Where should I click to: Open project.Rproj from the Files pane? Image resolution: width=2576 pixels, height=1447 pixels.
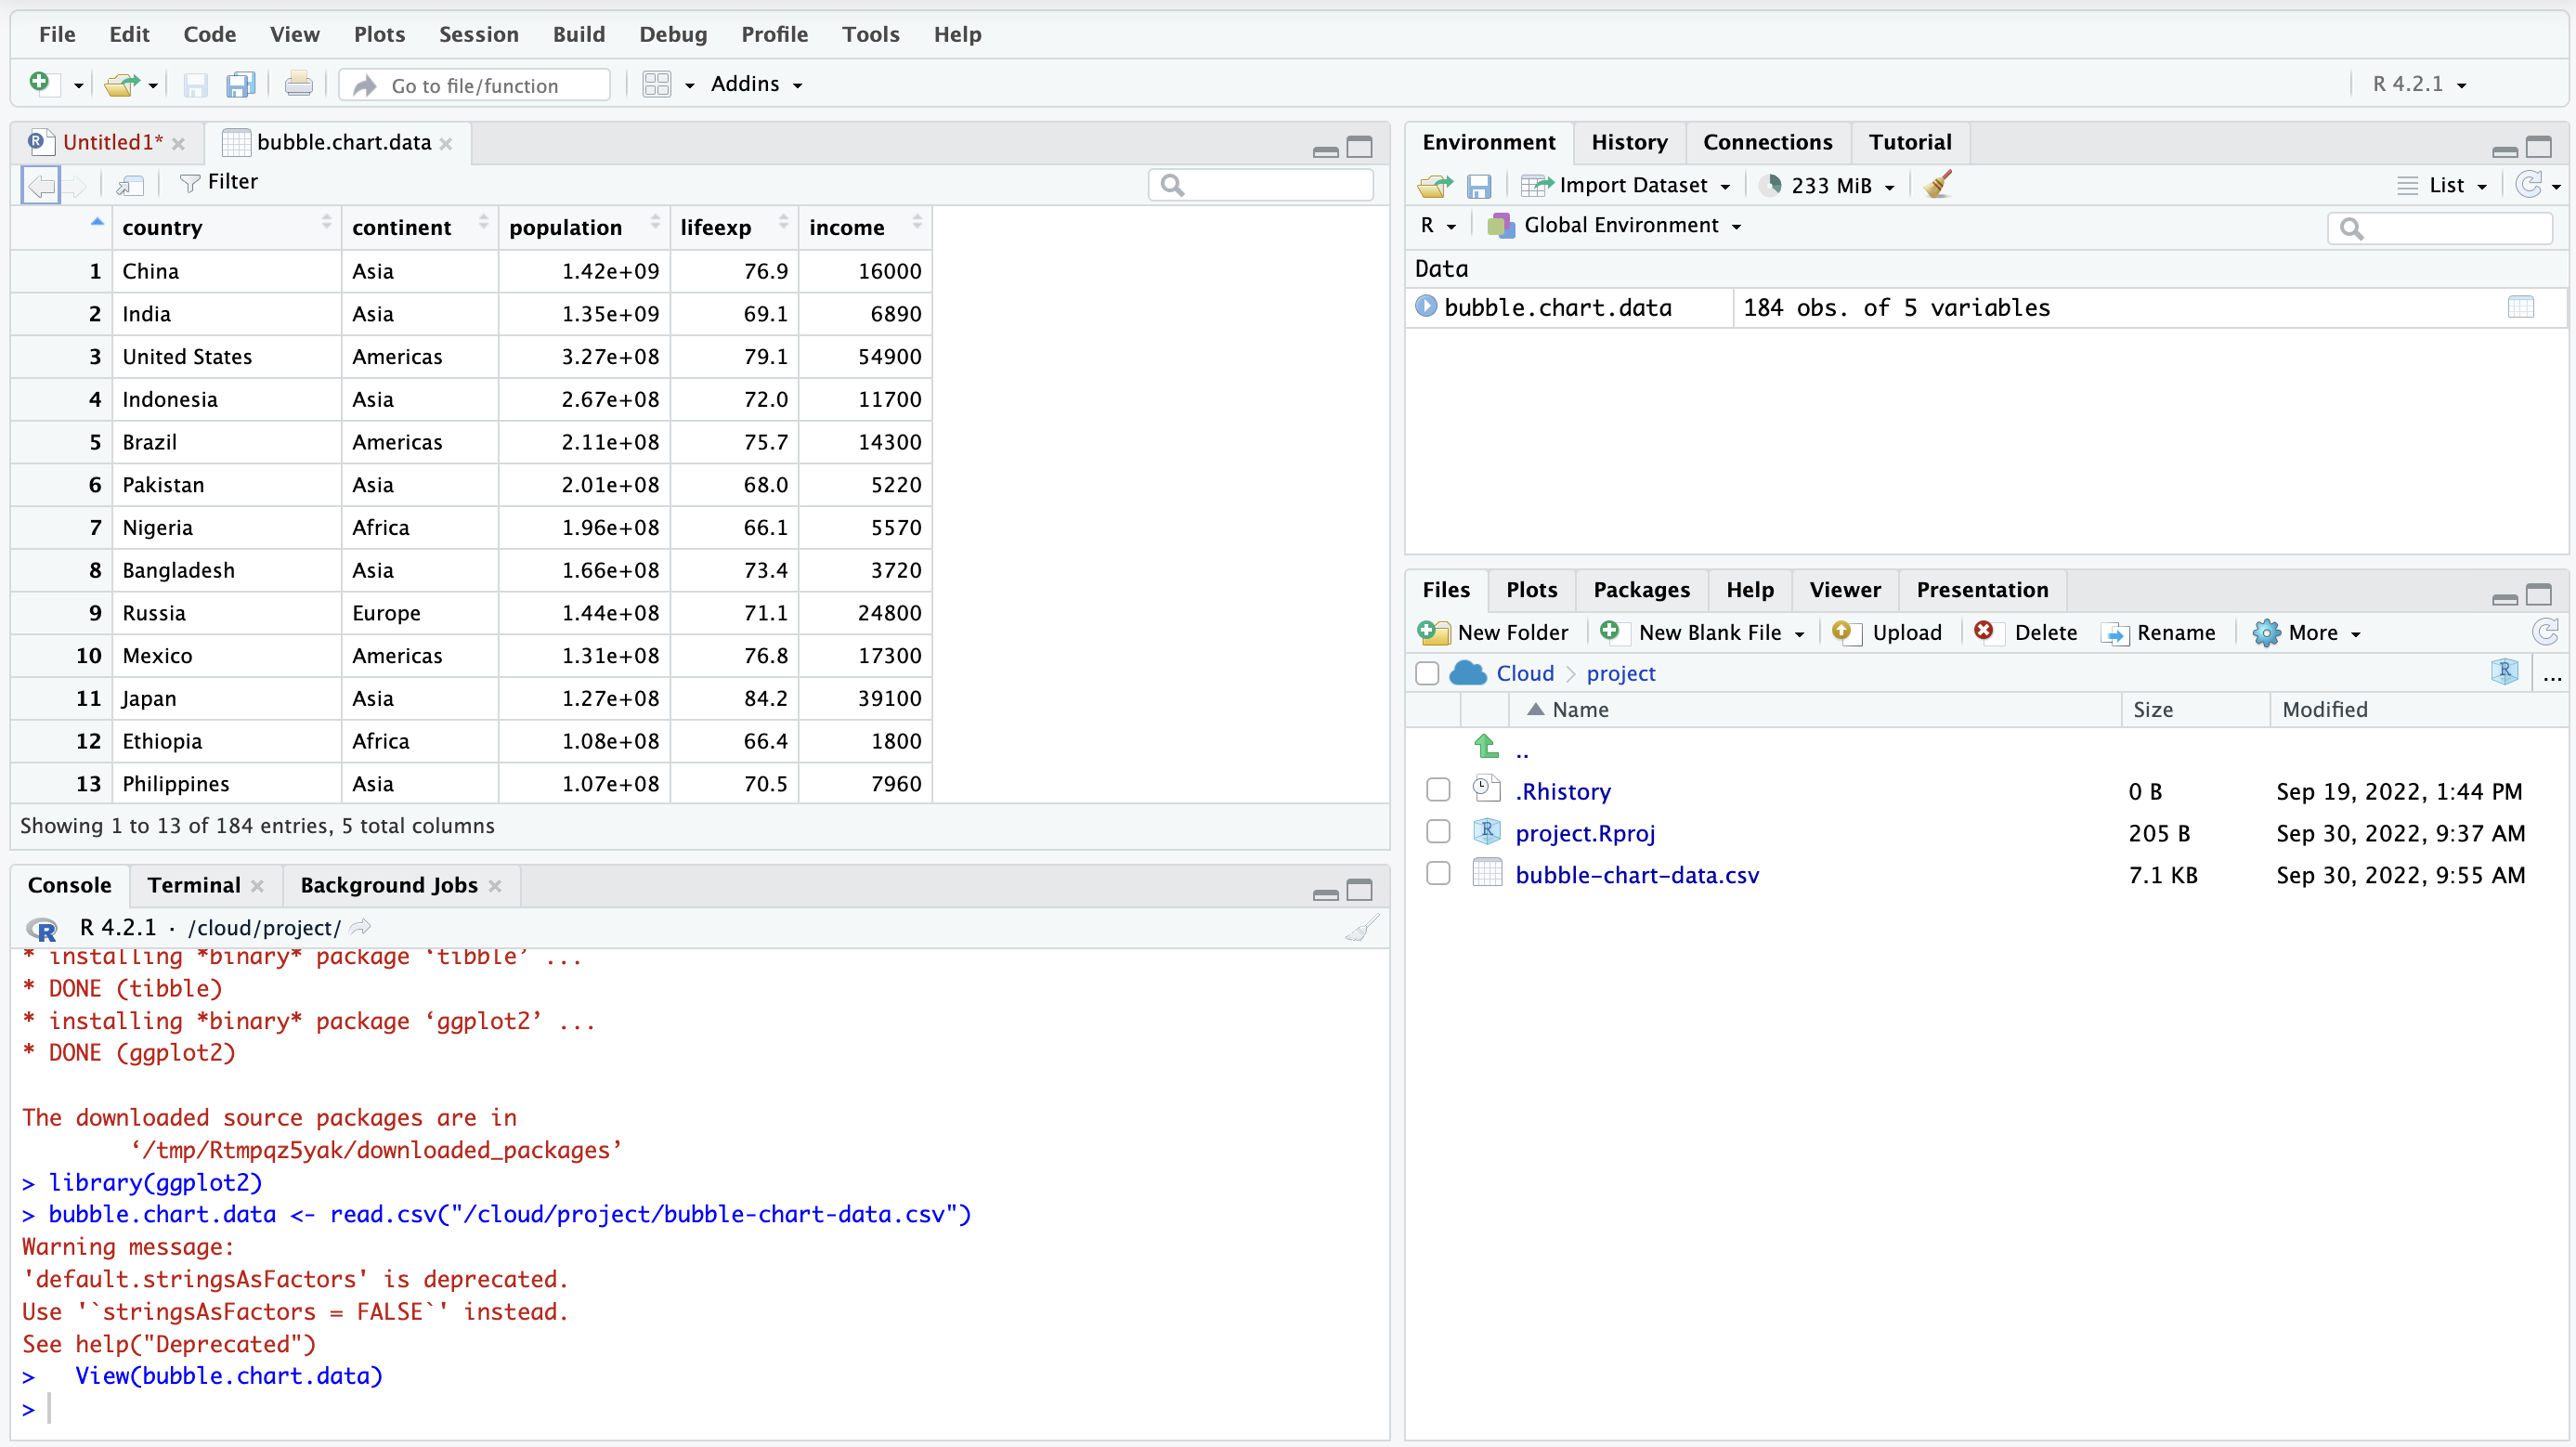(1584, 832)
